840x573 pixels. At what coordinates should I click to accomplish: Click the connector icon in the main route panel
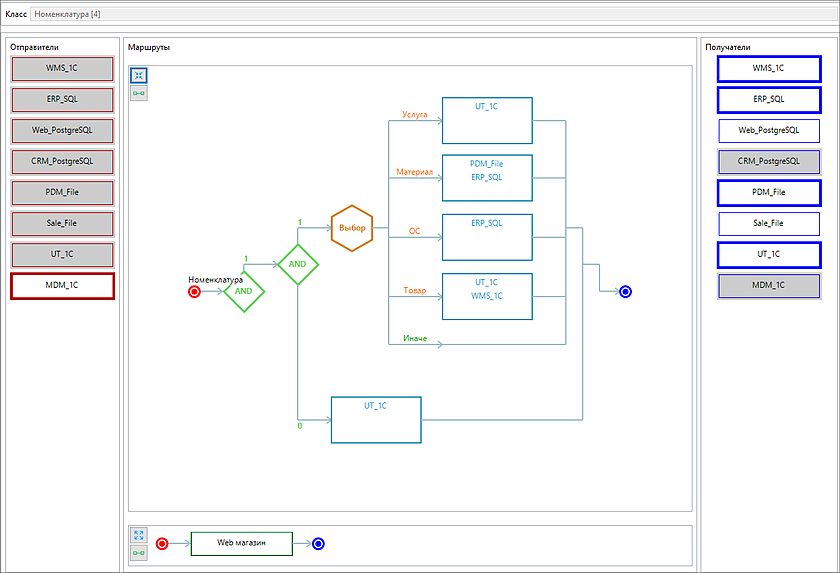139,93
